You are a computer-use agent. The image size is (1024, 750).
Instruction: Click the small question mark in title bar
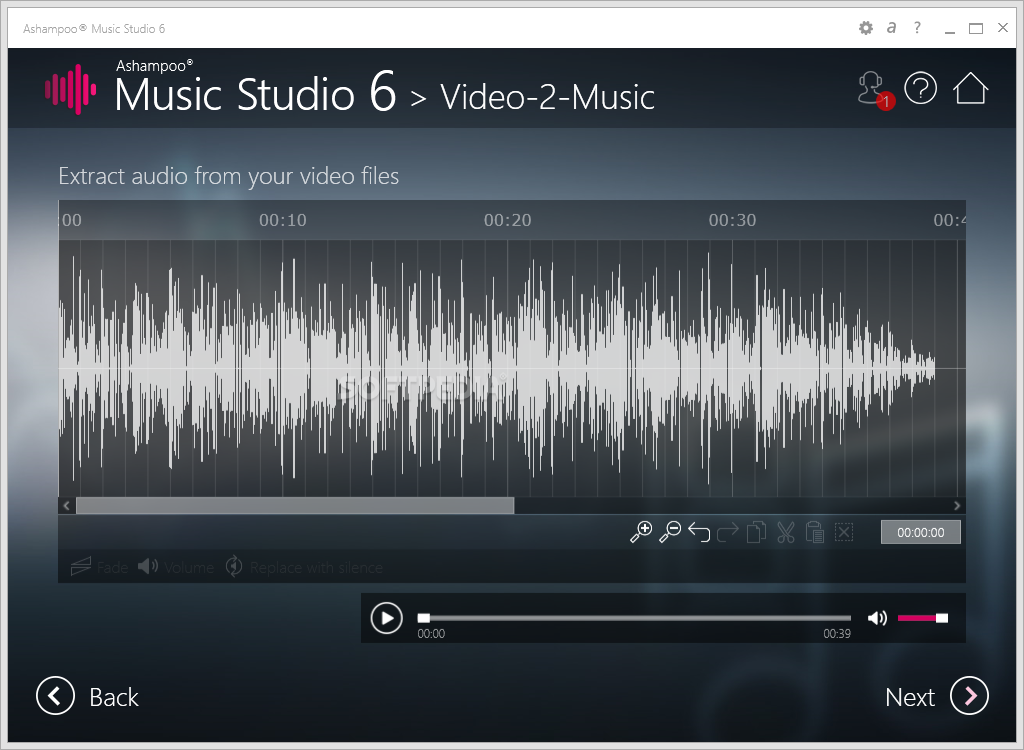(x=918, y=27)
